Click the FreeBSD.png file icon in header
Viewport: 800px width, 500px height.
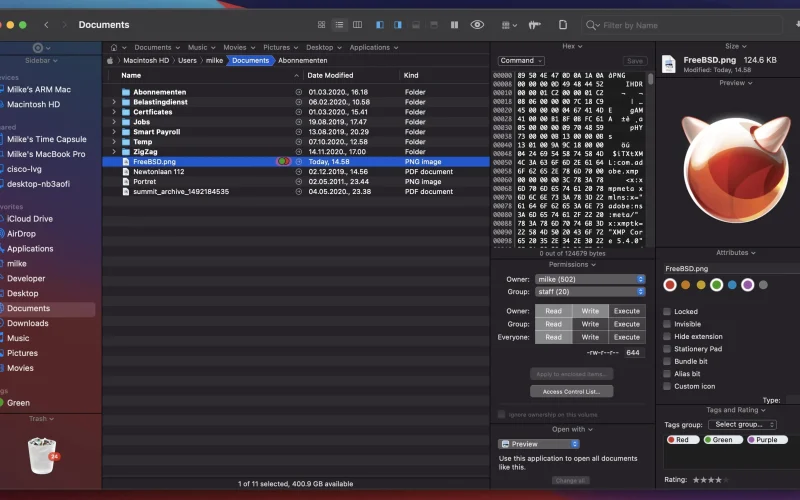668,64
